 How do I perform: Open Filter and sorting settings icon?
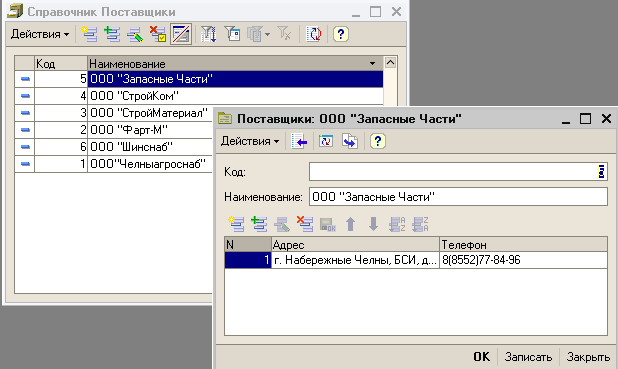(x=208, y=34)
